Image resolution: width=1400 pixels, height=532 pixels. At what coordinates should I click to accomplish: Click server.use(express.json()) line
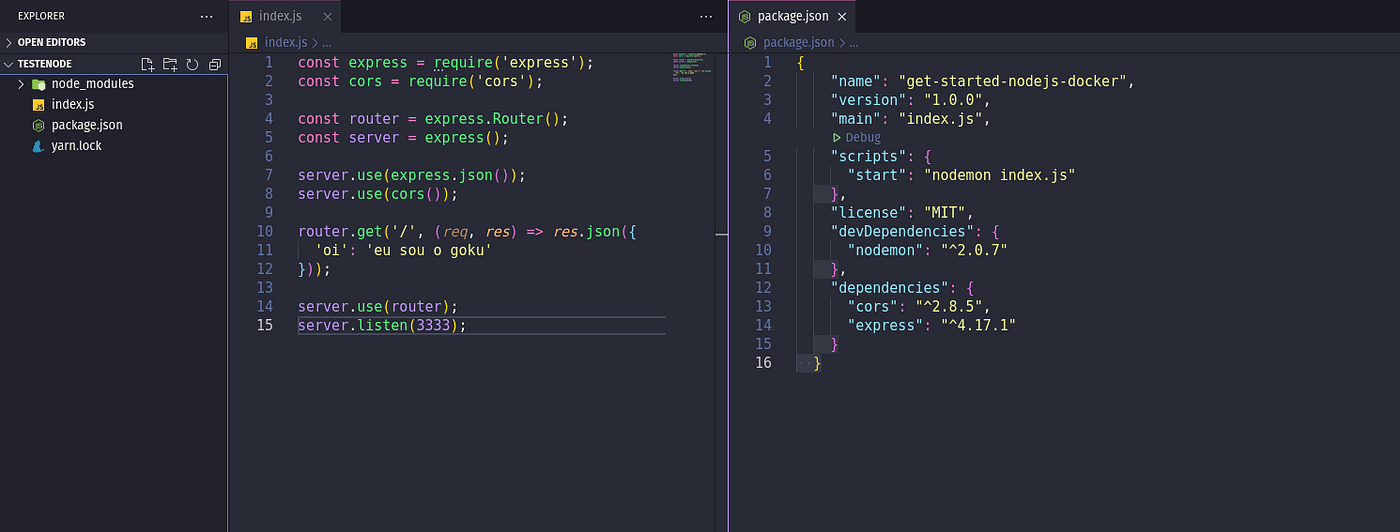coord(412,175)
